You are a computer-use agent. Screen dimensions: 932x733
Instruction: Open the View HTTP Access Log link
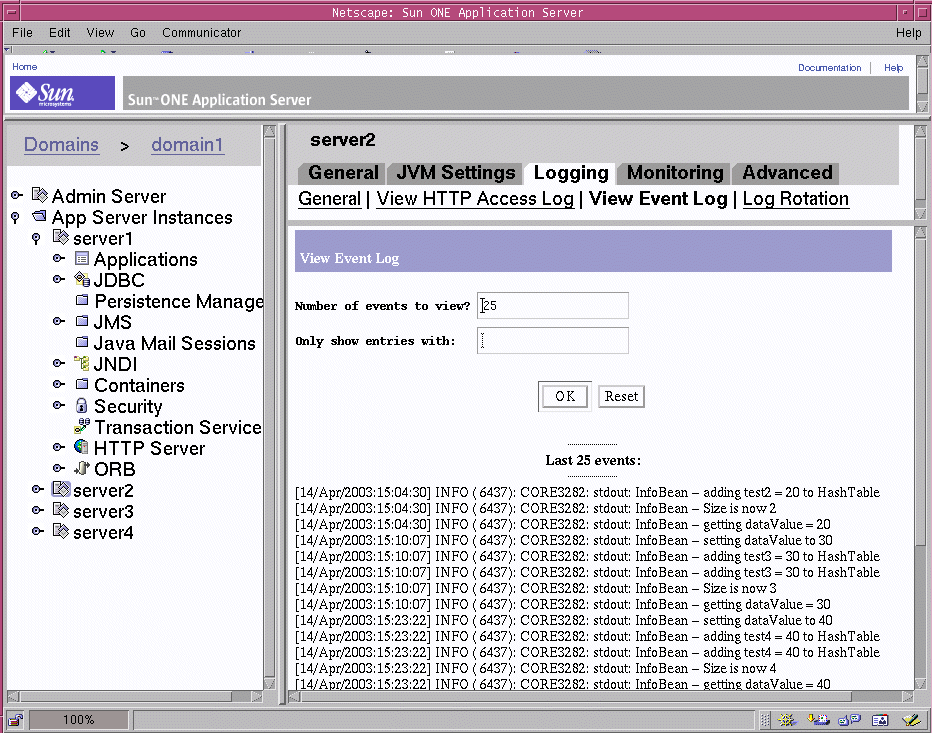tap(475, 199)
